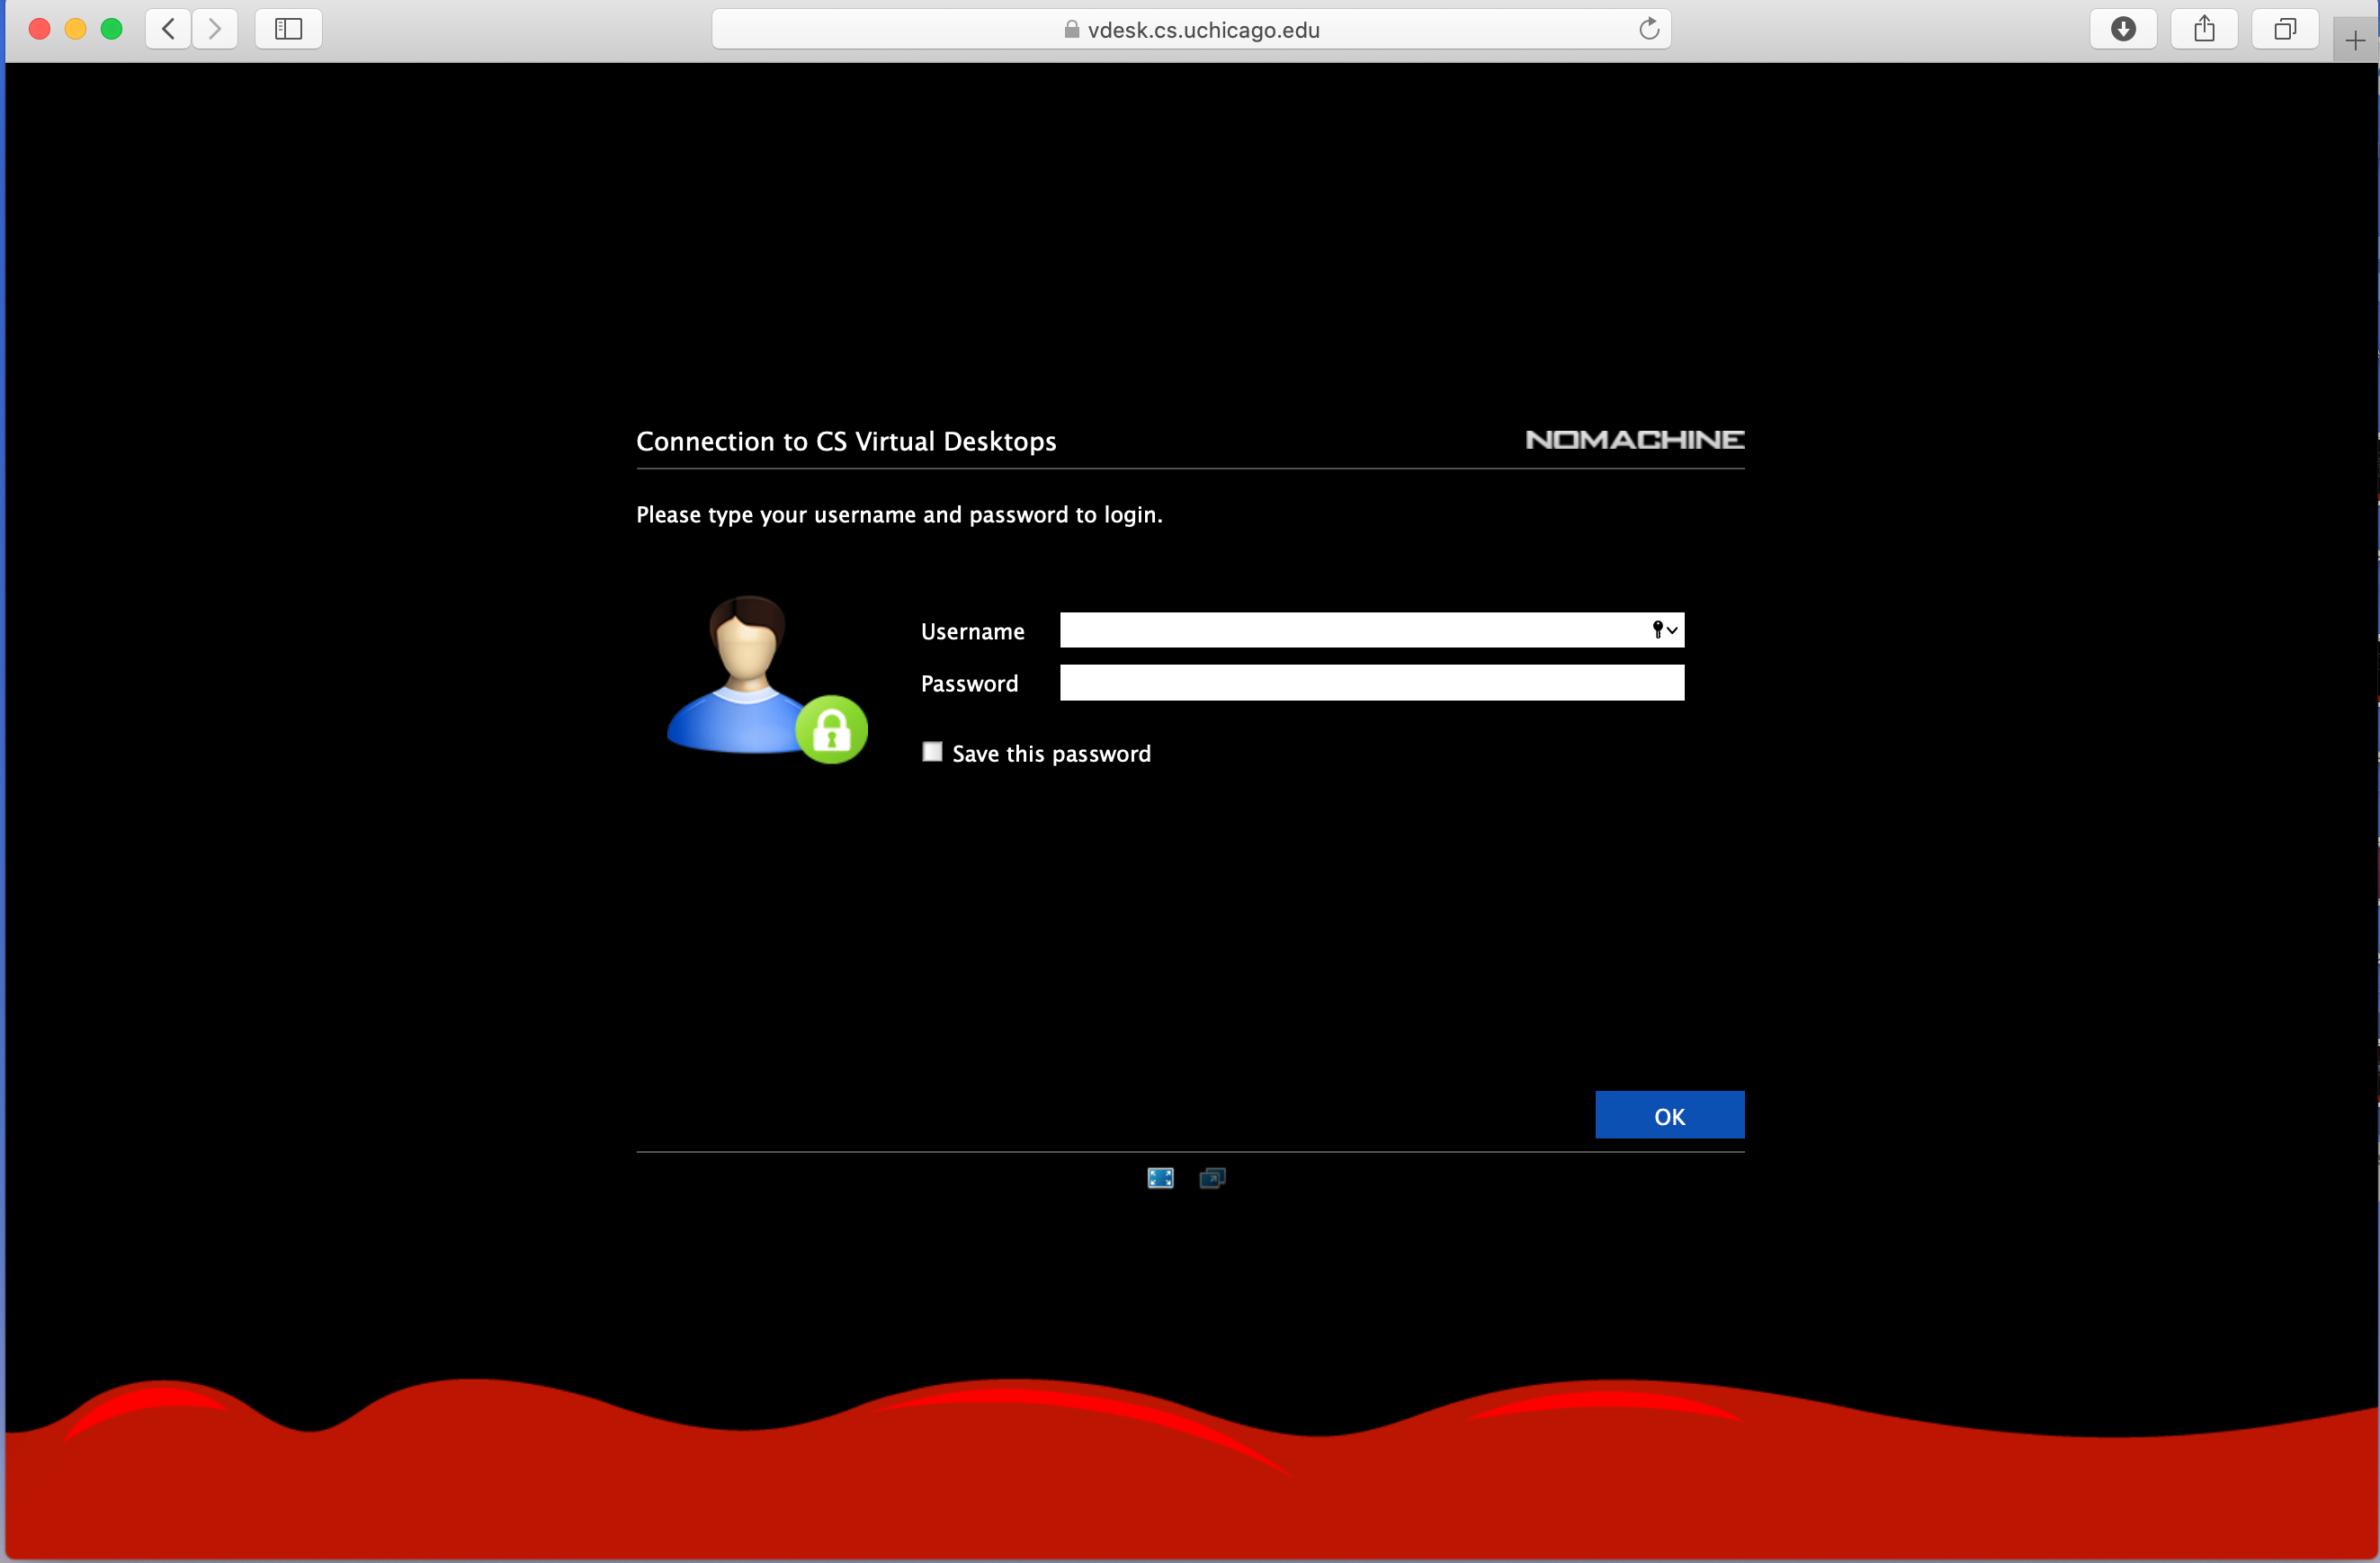Go forward with the forward arrow
2380x1563 pixels.
[x=214, y=29]
